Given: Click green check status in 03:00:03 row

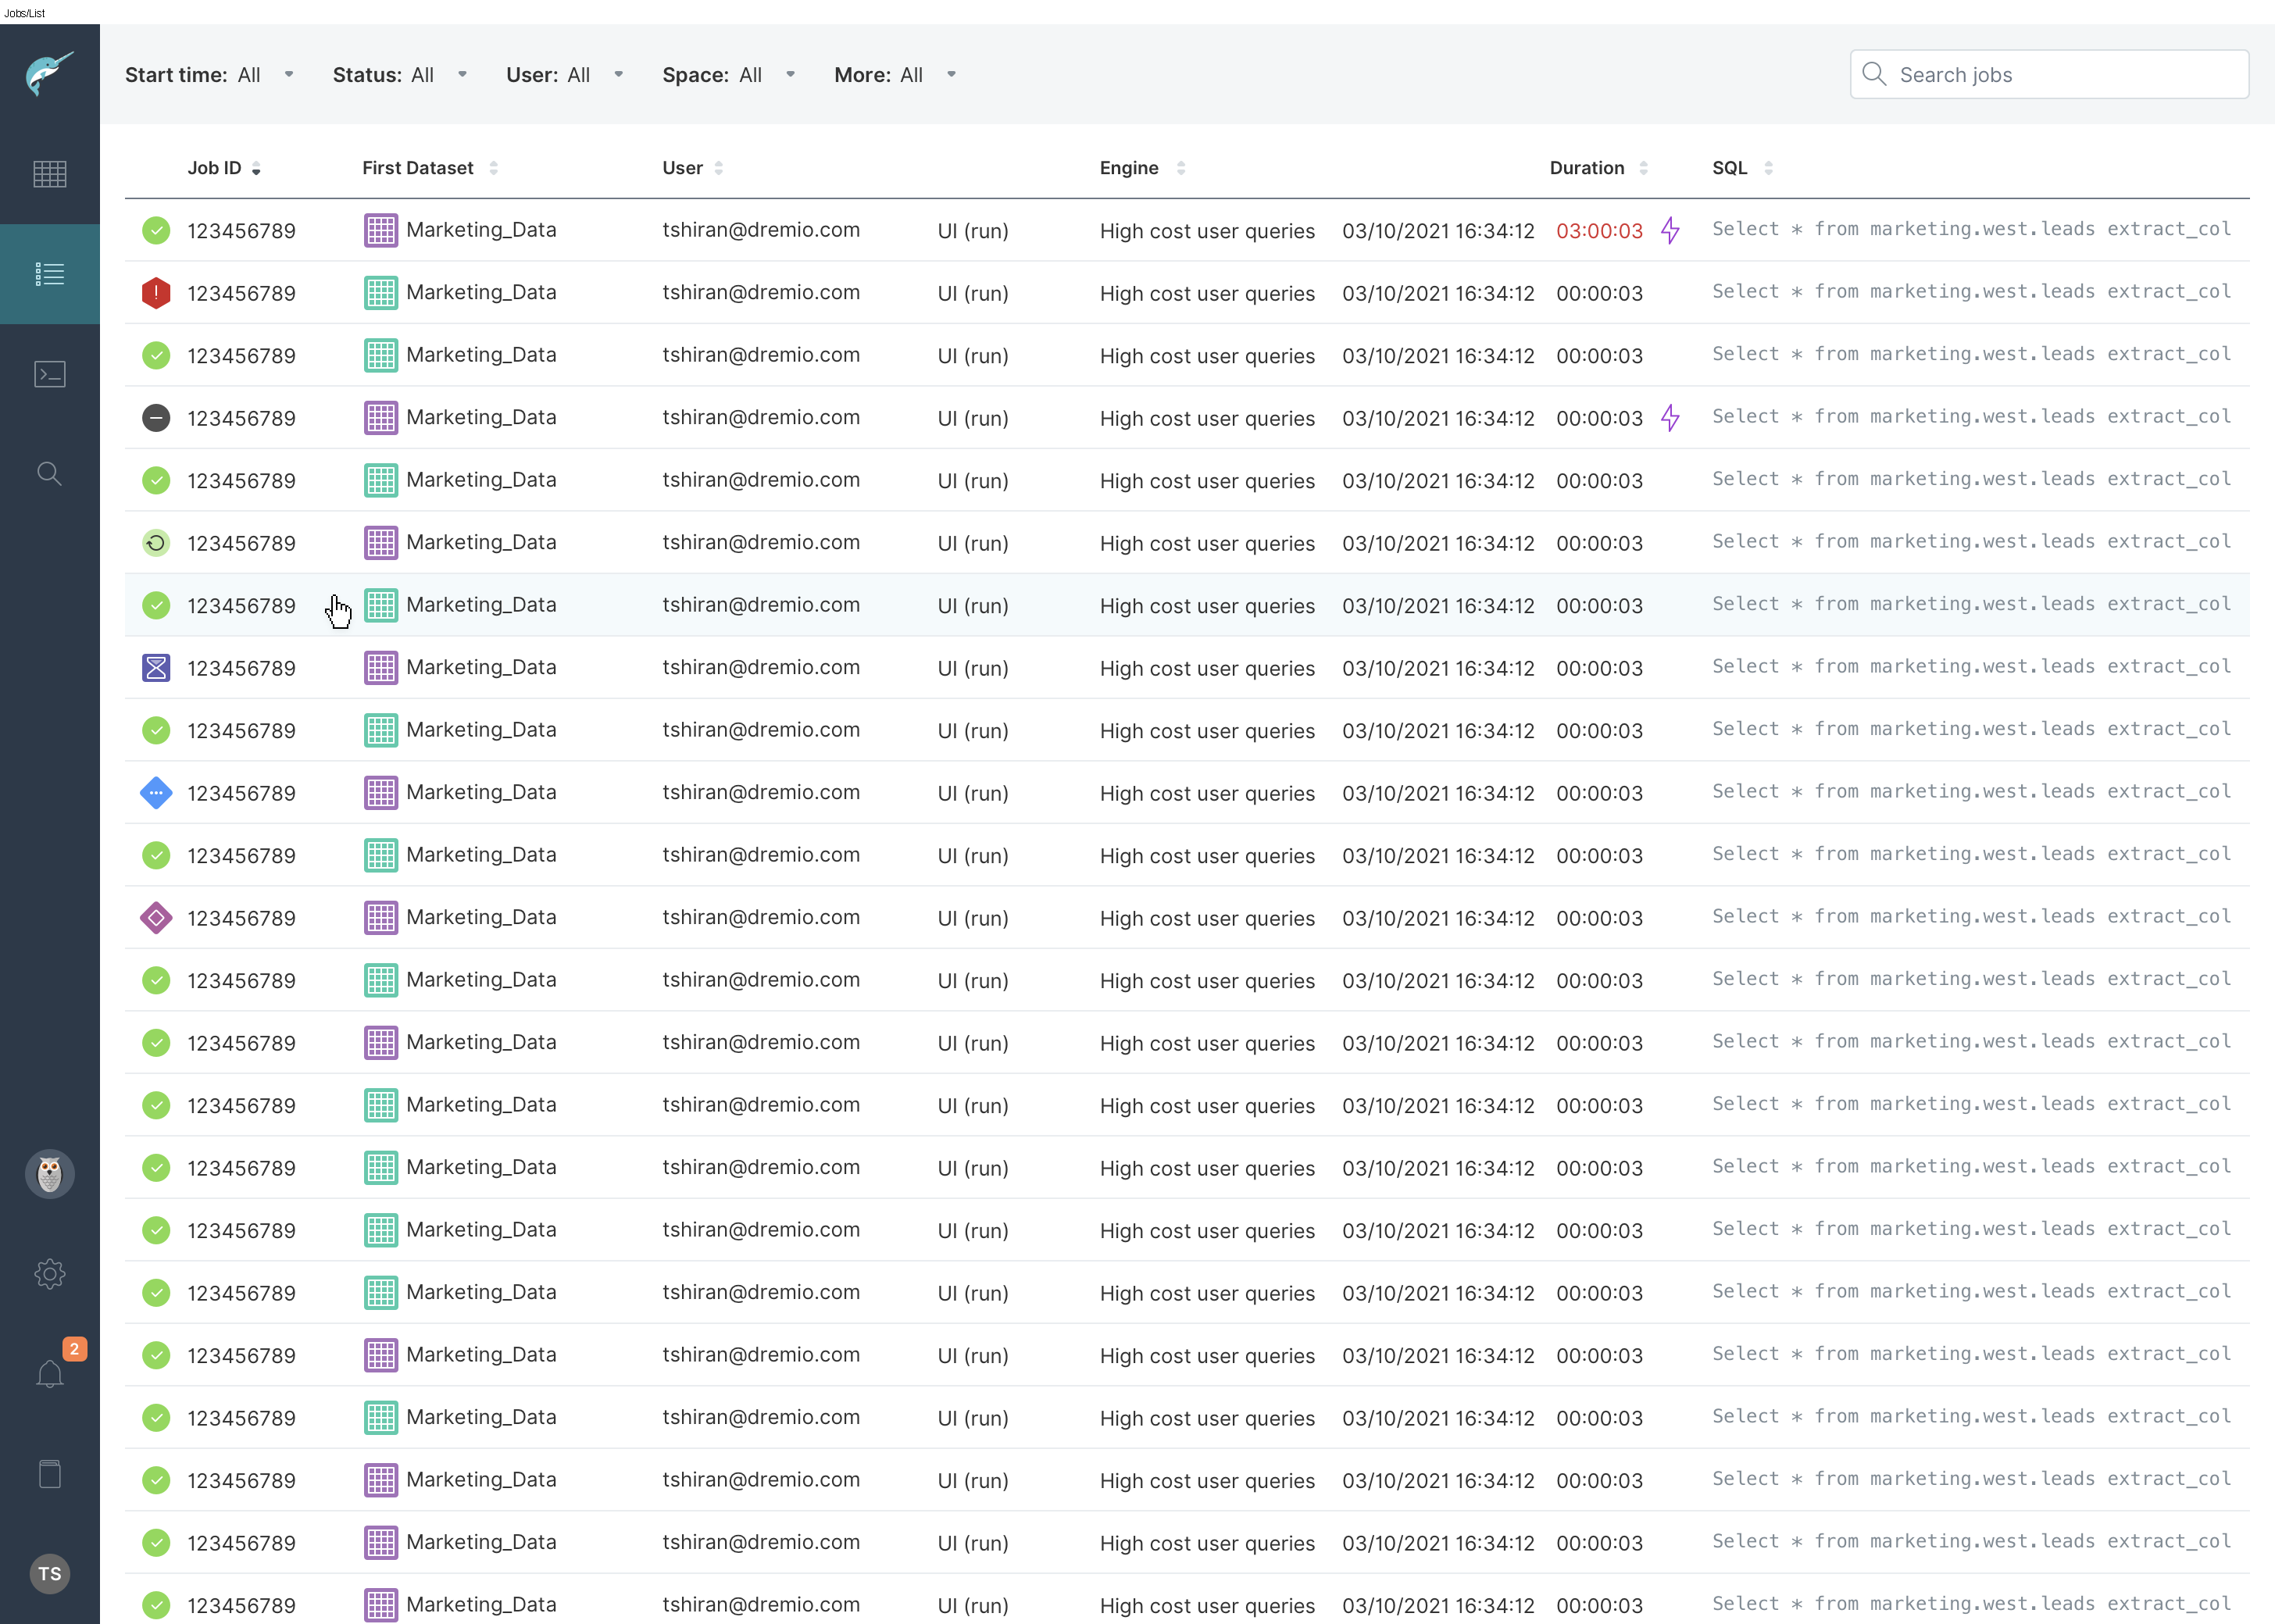Looking at the screenshot, I should point(156,230).
